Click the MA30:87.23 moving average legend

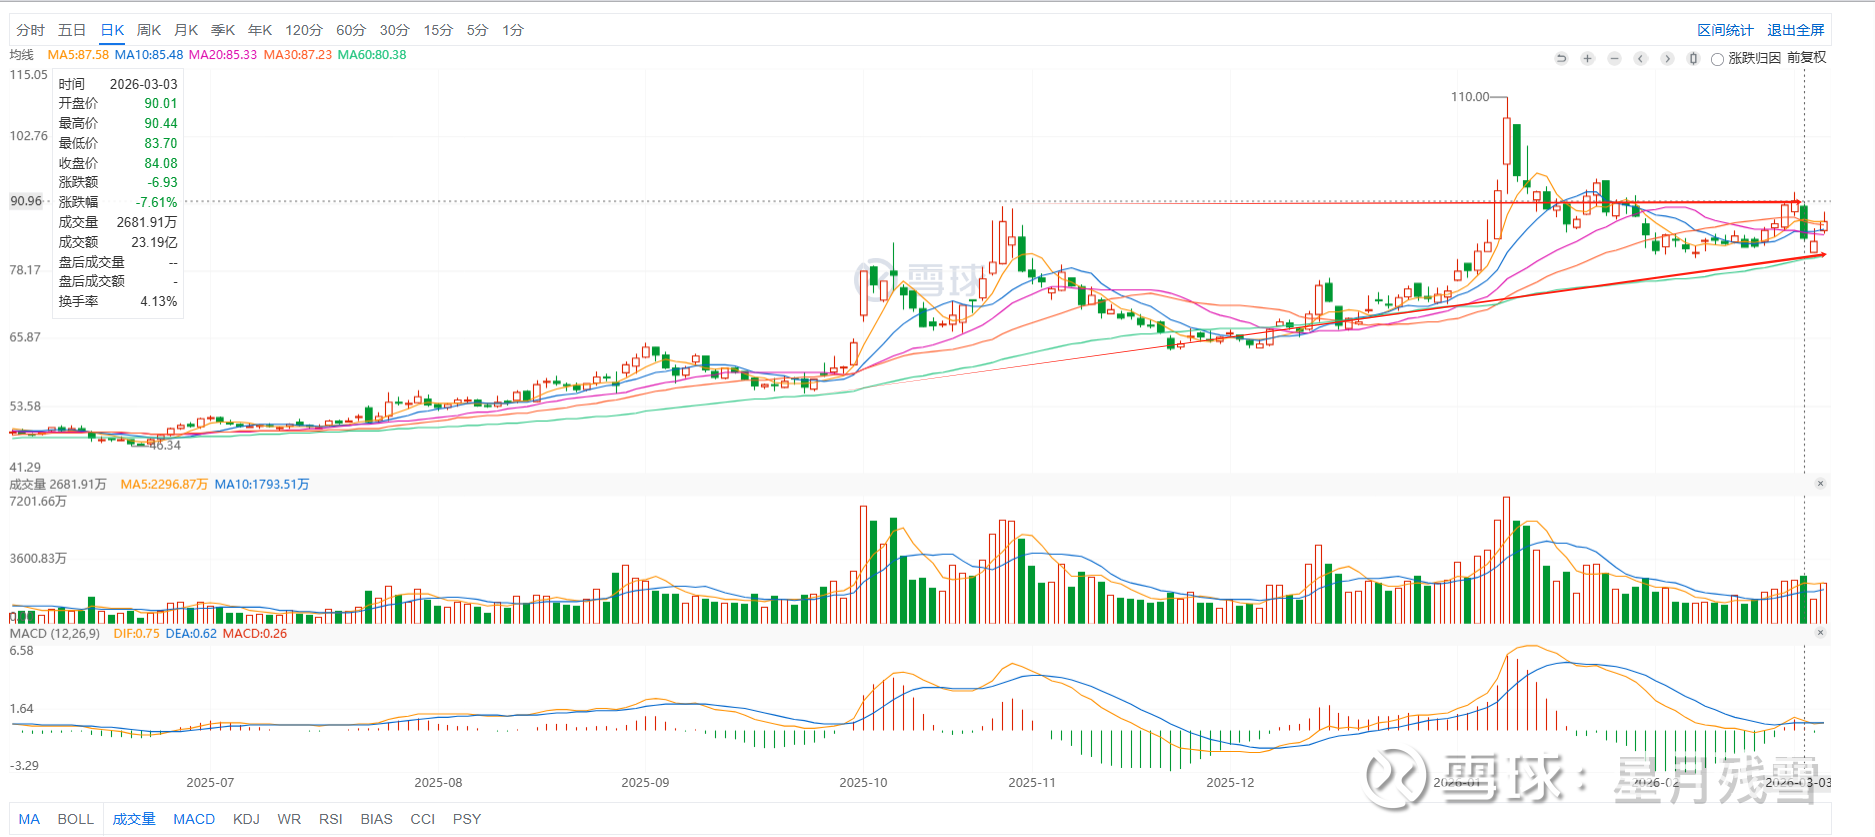pyautogui.click(x=298, y=55)
